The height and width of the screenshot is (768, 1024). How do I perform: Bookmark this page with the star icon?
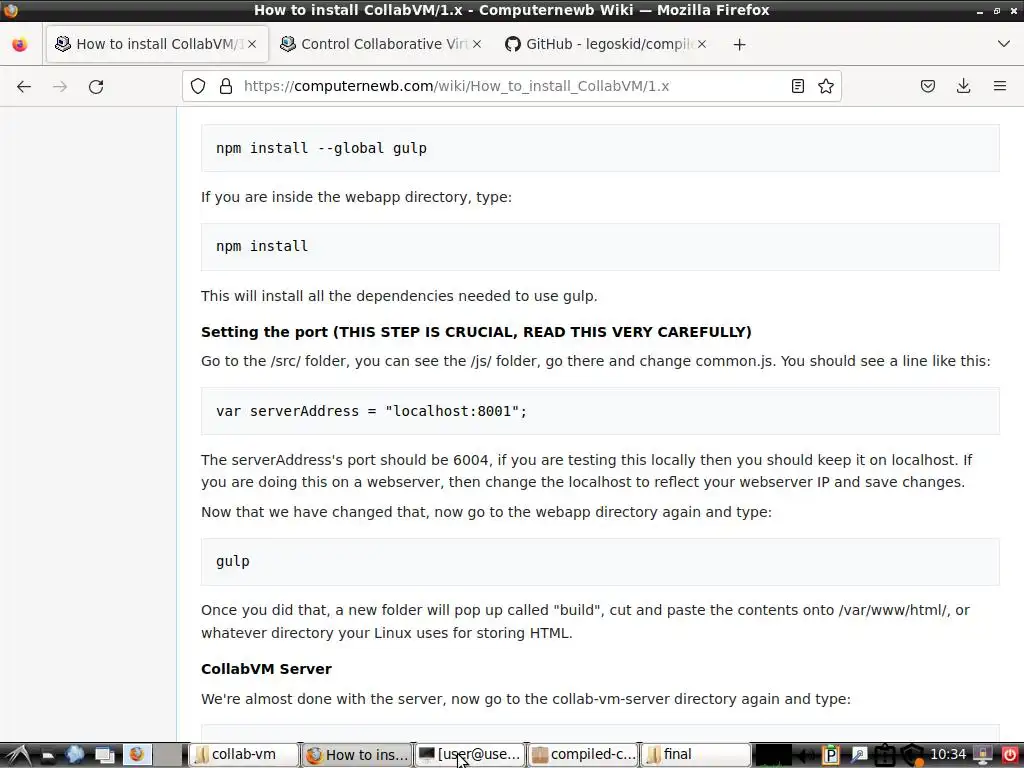pyautogui.click(x=825, y=86)
